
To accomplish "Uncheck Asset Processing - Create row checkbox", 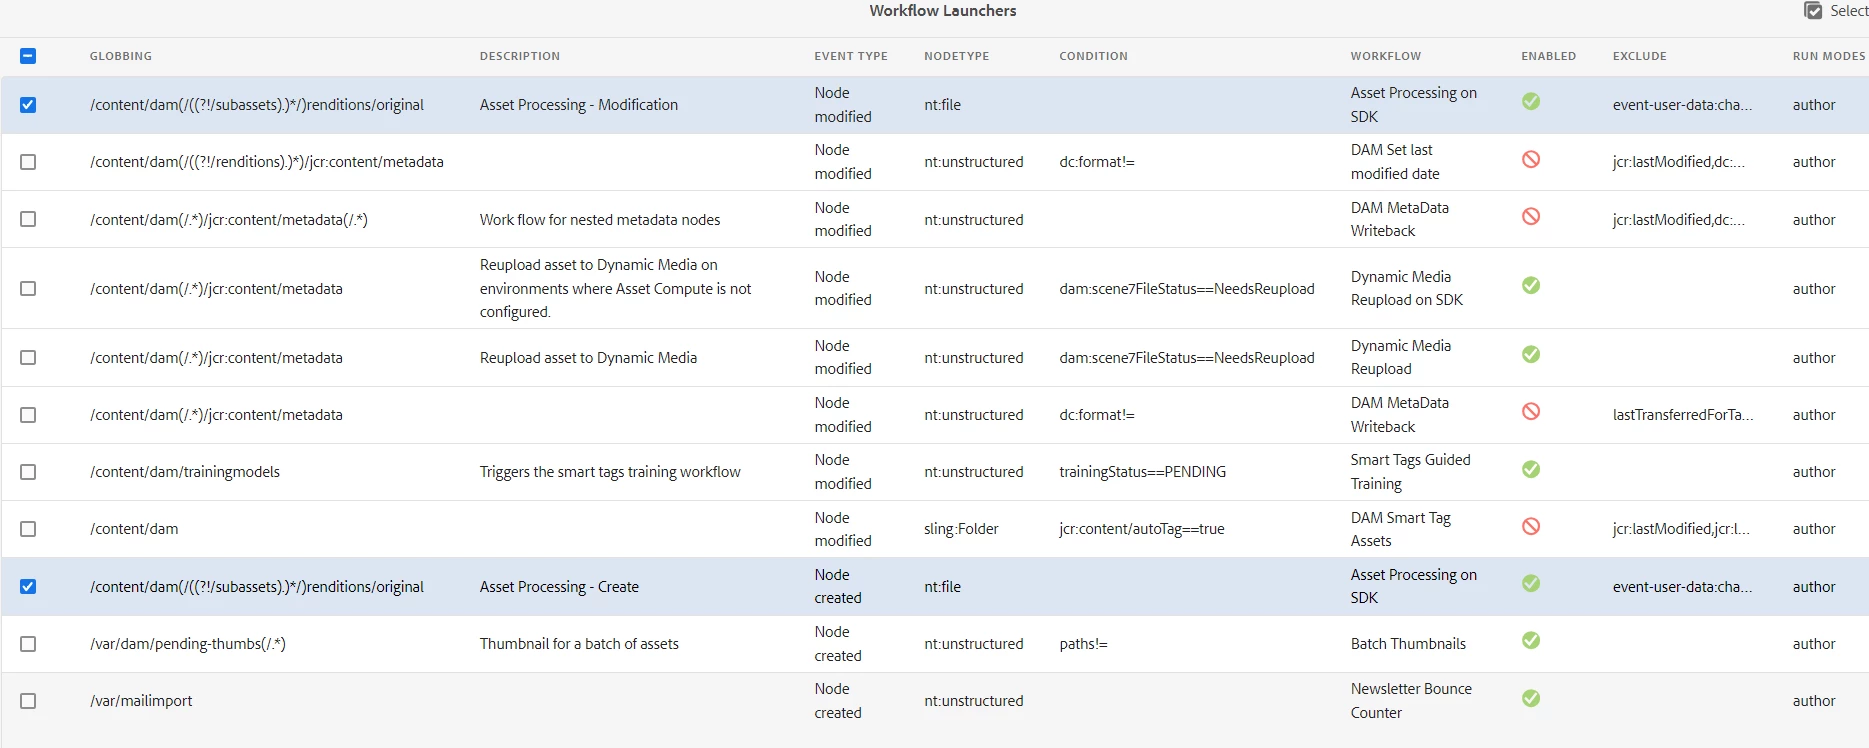I will coord(28,587).
